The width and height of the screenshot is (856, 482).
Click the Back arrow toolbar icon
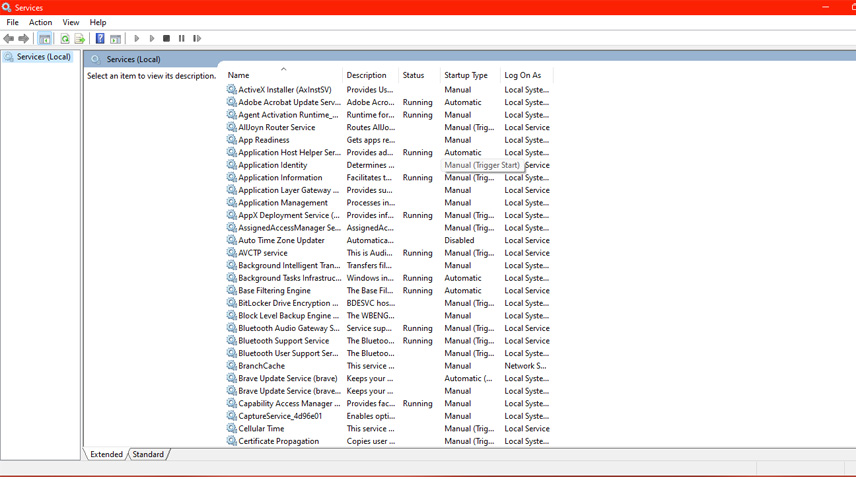(x=8, y=39)
